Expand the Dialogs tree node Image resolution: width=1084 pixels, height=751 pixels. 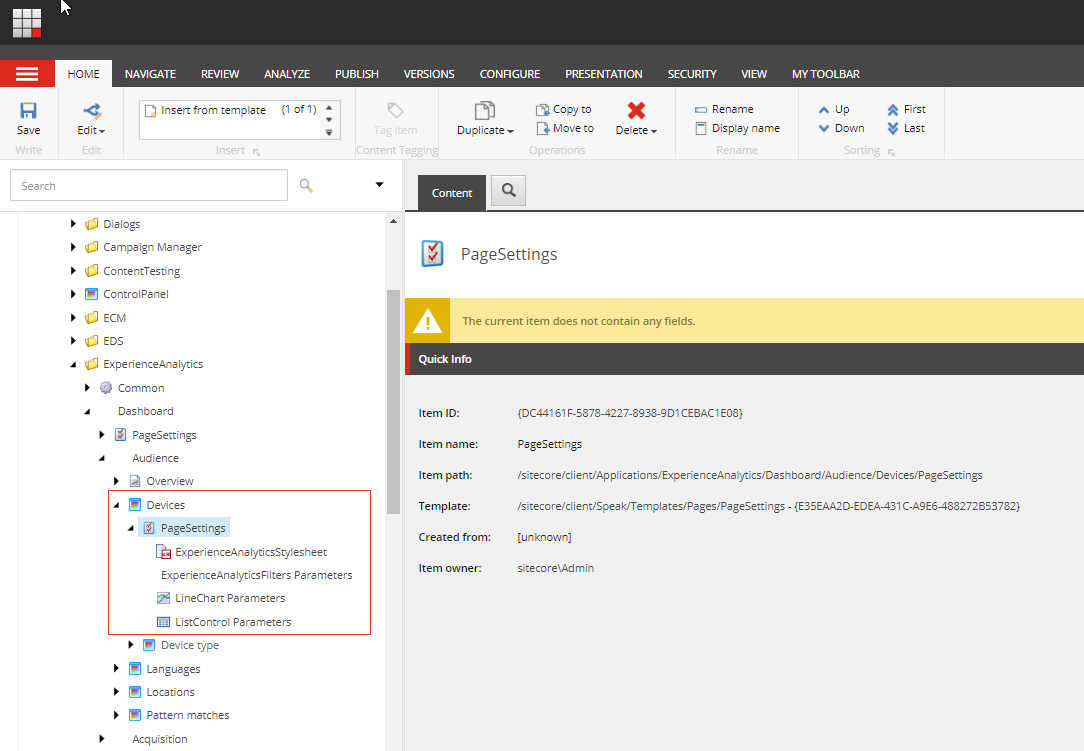(x=73, y=224)
